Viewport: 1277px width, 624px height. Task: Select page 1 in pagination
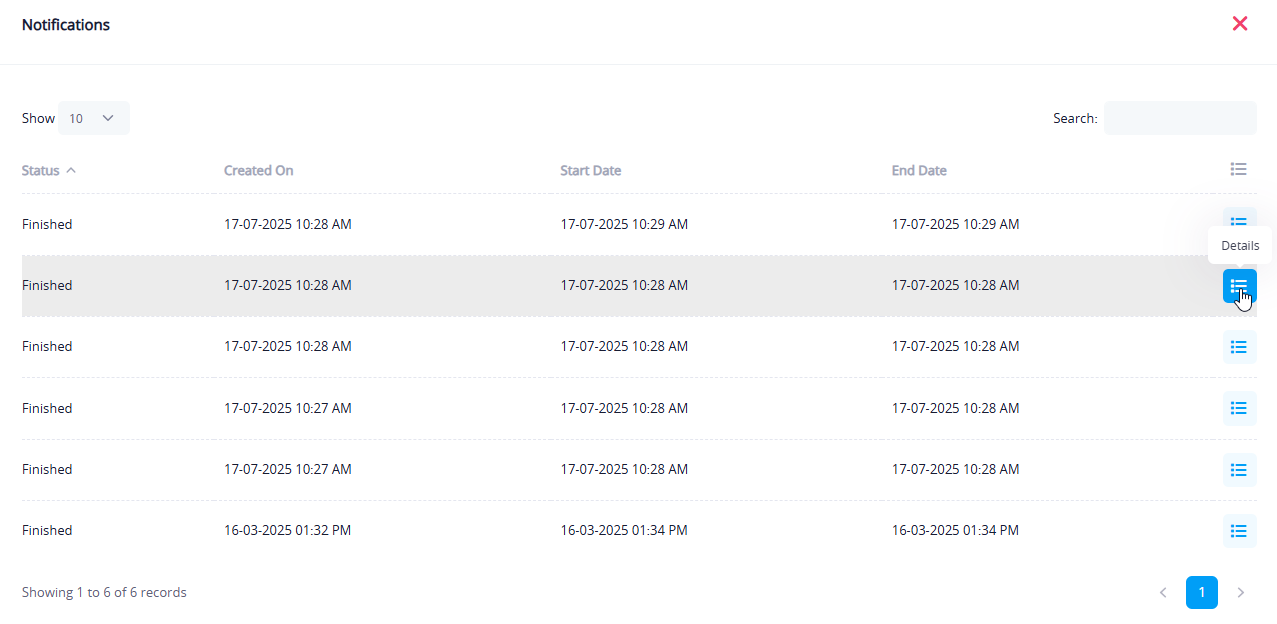coord(1201,593)
